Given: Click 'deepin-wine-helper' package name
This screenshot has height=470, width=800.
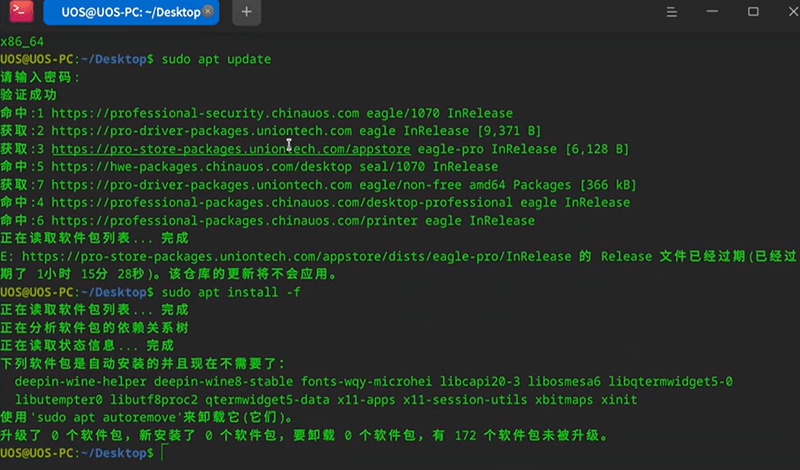Looking at the screenshot, I should pyautogui.click(x=81, y=382).
